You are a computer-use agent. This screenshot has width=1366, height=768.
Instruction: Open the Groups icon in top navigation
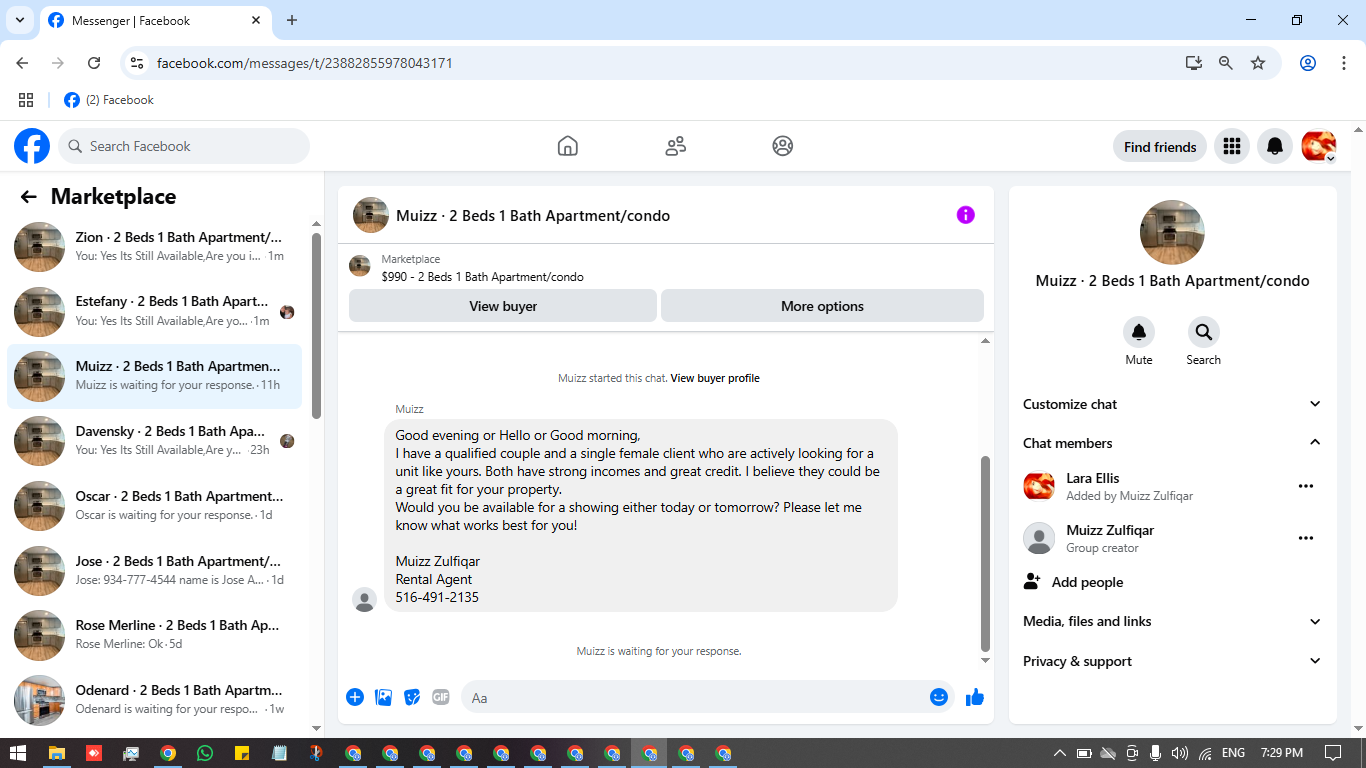[783, 146]
